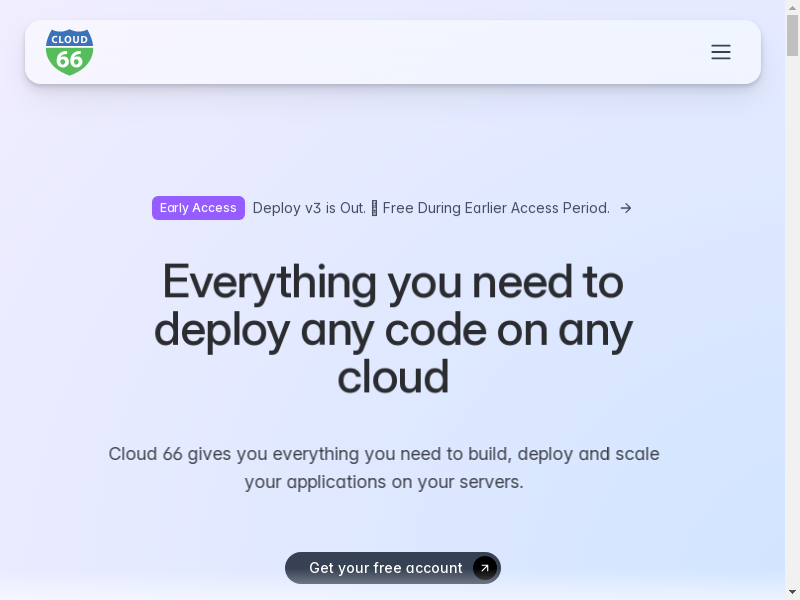Click the right arrow after the announcement text

click(x=625, y=208)
